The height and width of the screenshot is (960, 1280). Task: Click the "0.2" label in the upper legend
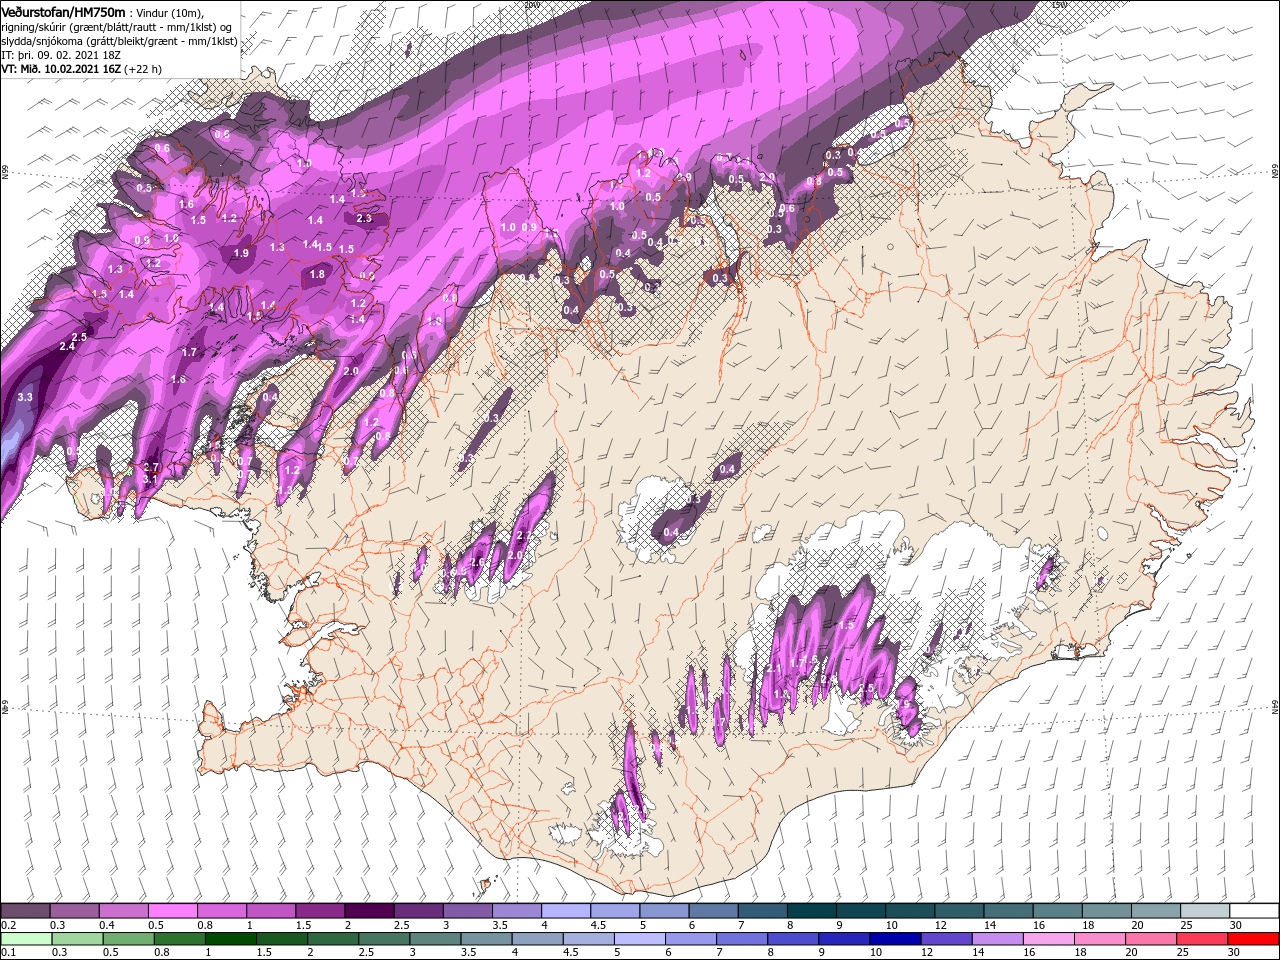7,925
